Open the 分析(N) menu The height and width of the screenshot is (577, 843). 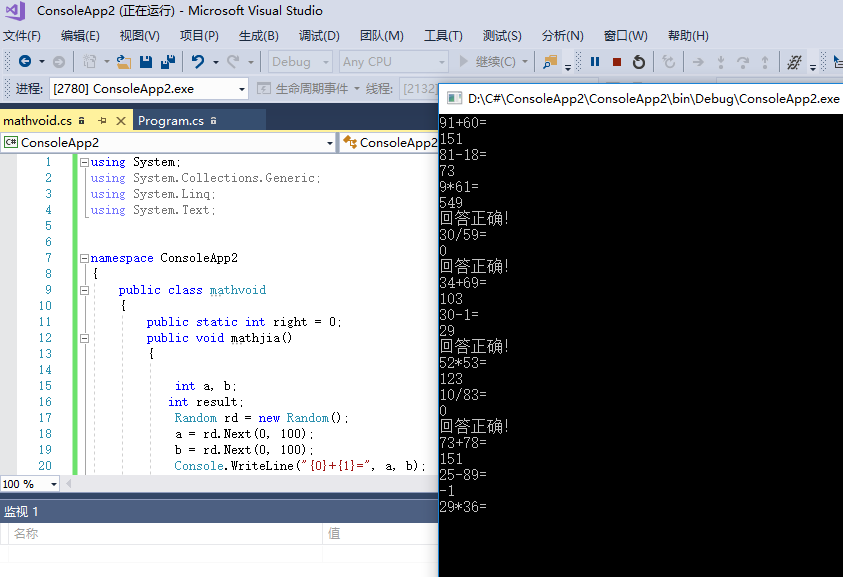click(x=562, y=36)
